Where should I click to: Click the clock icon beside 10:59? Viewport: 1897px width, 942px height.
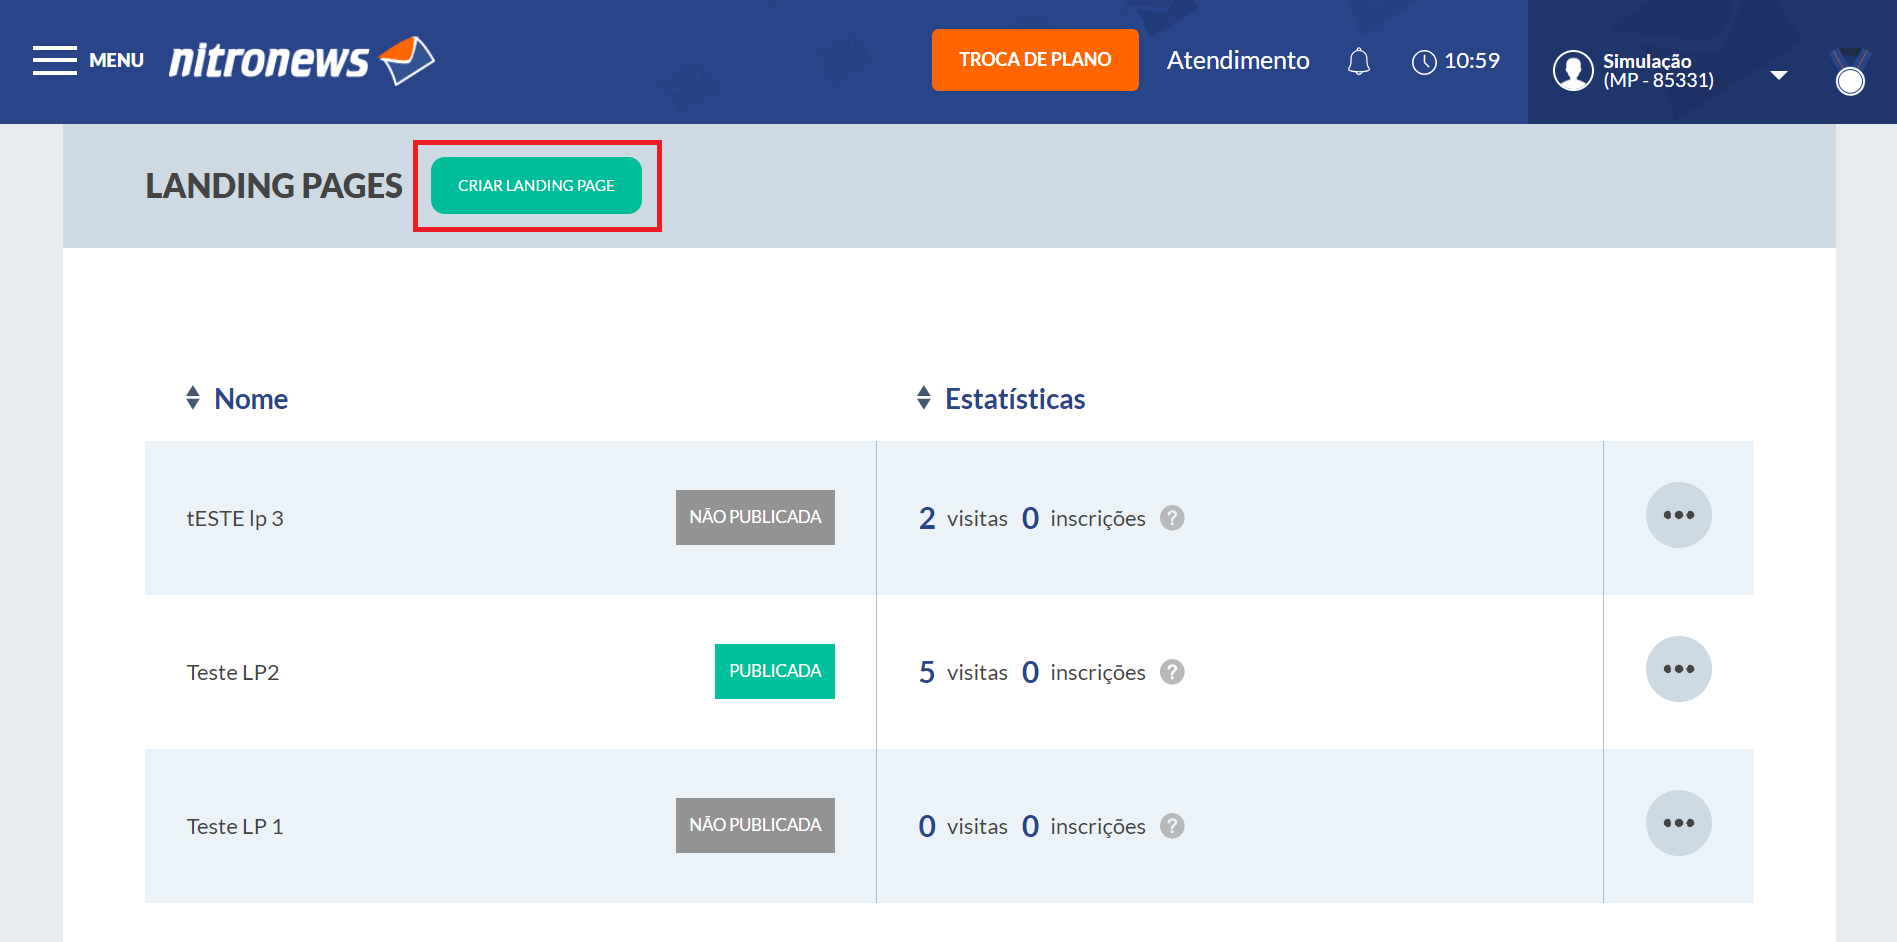[x=1424, y=62]
